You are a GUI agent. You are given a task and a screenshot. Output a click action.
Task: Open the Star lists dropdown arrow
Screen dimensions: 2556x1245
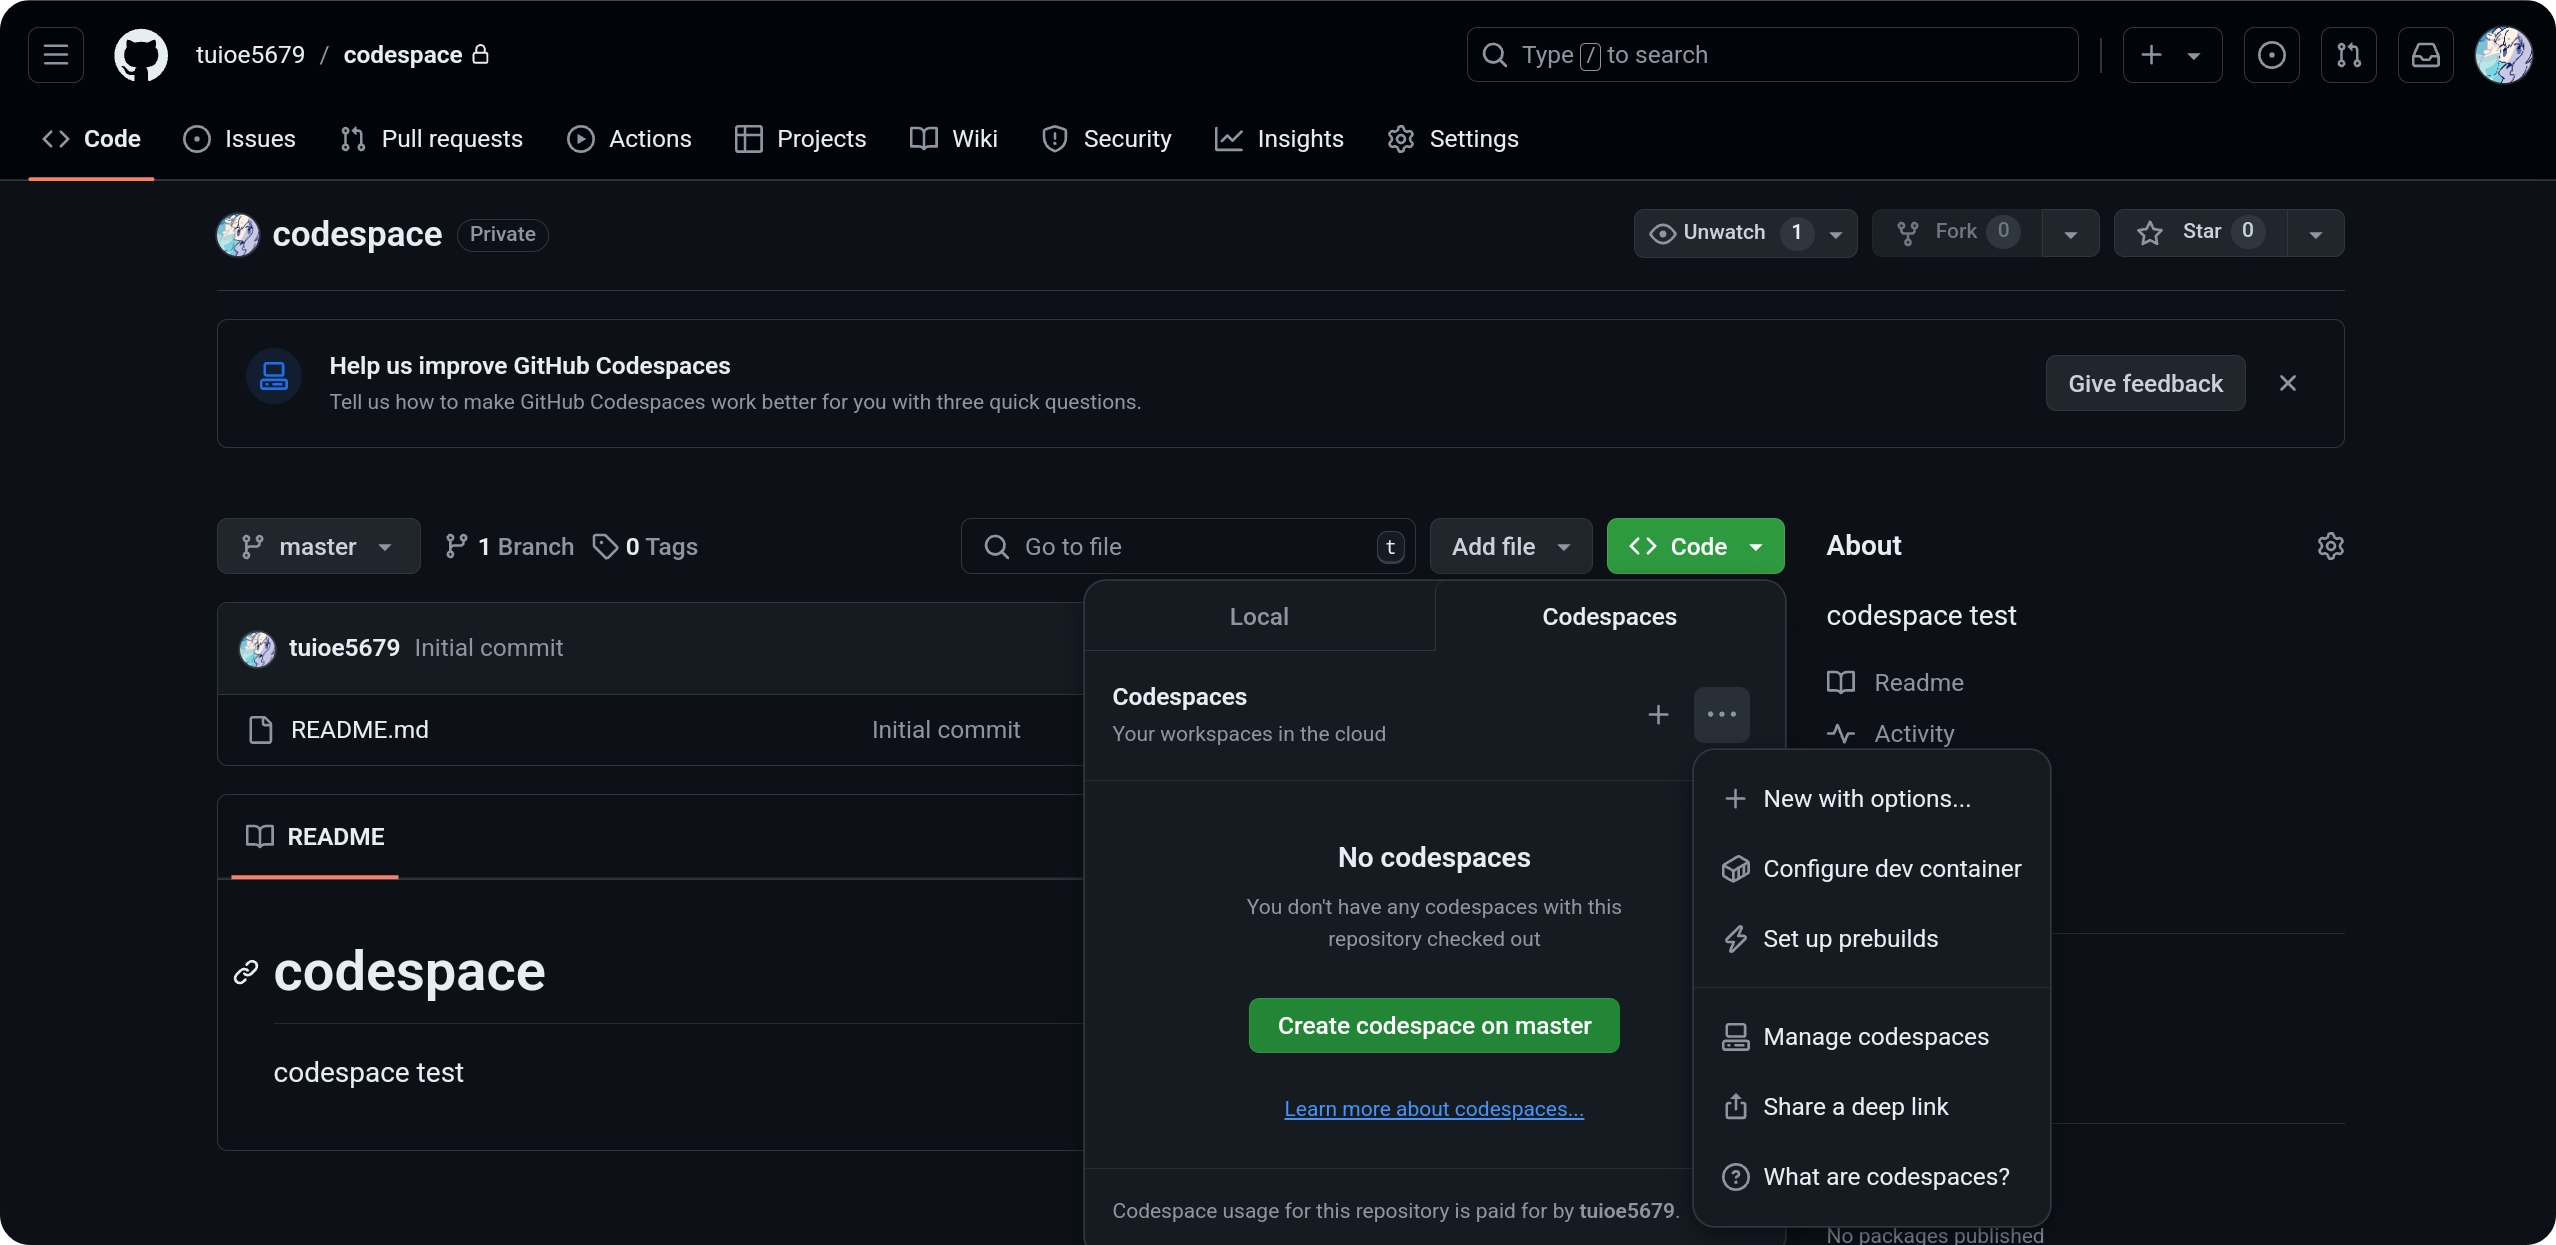[x=2315, y=234]
